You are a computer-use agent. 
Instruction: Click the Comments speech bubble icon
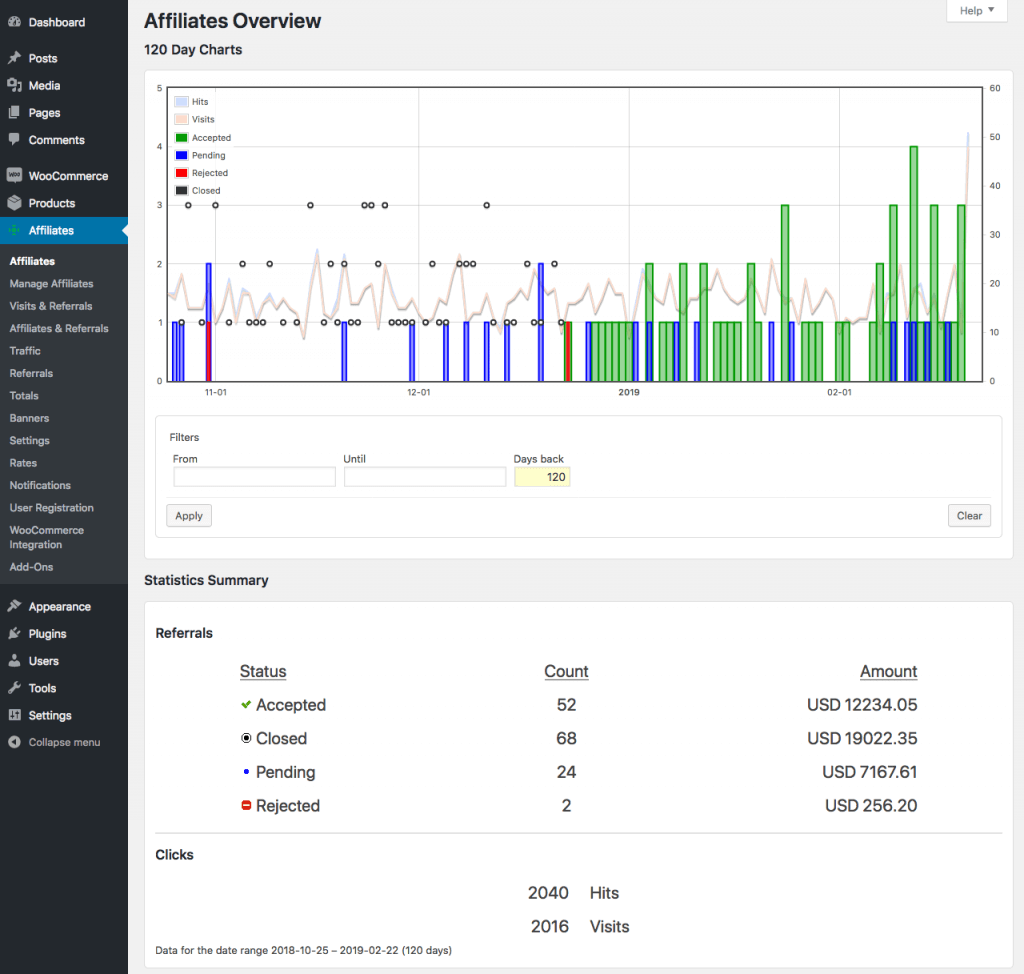(x=14, y=139)
